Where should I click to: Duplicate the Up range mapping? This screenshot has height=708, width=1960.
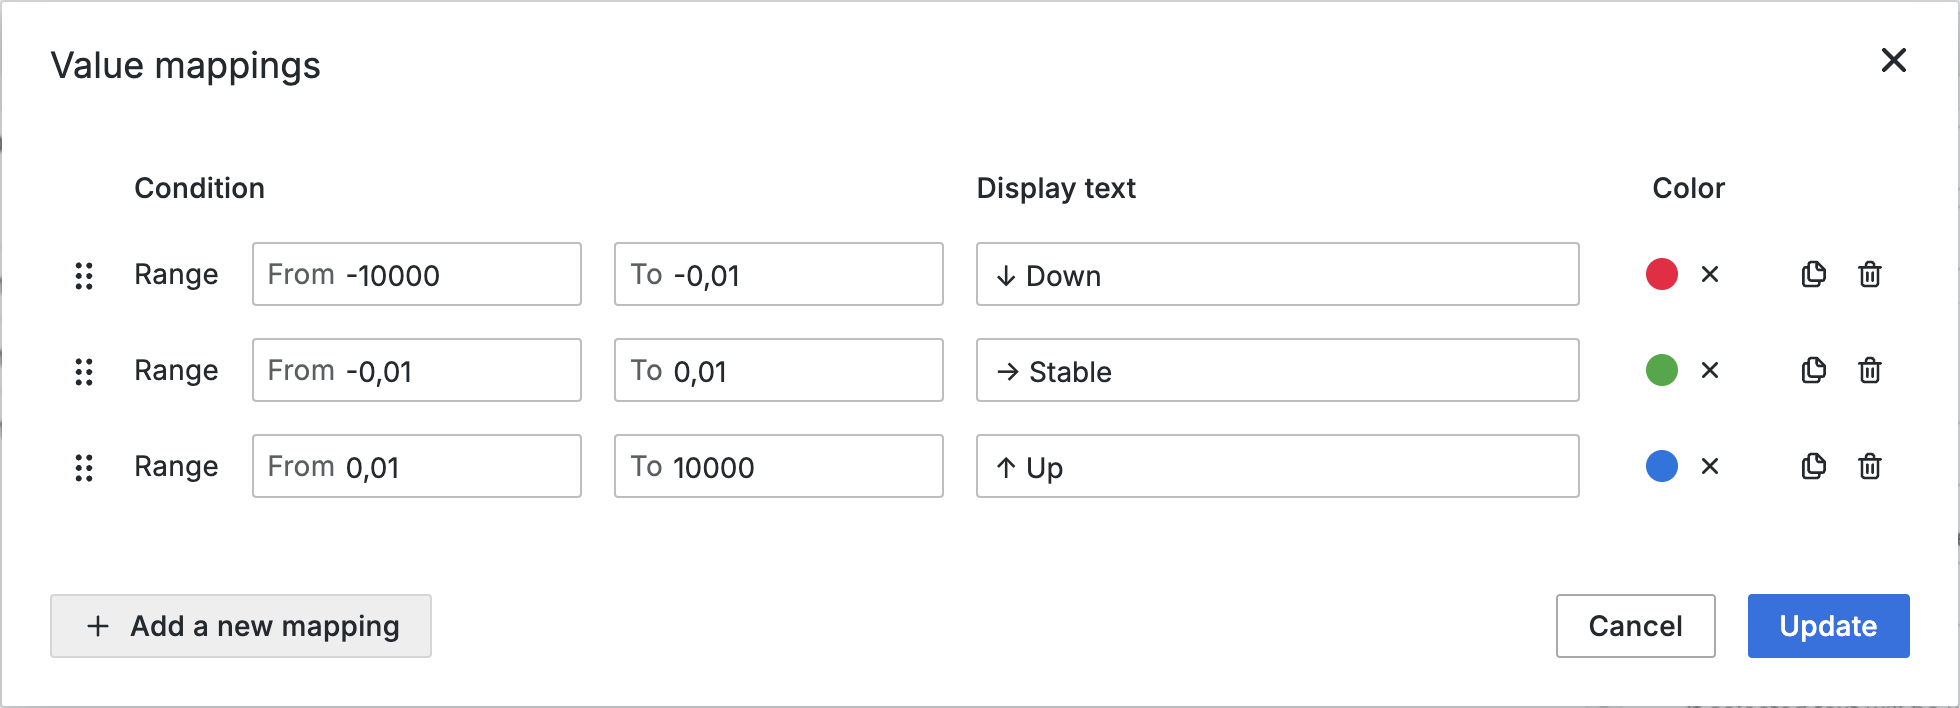(1813, 466)
